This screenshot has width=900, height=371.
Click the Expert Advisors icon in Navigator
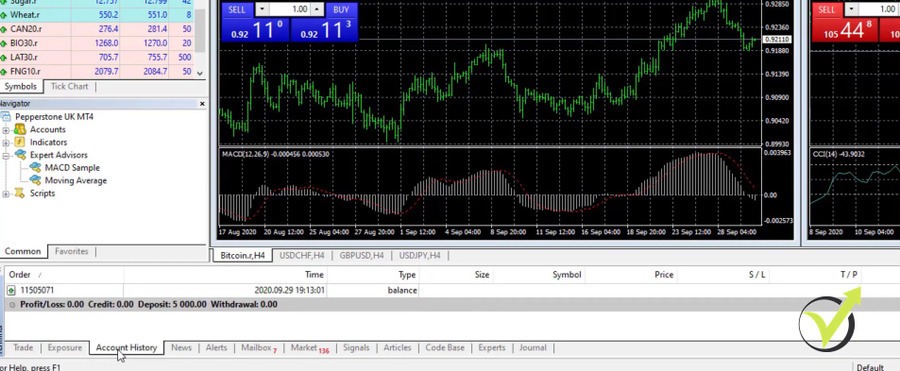tap(20, 154)
